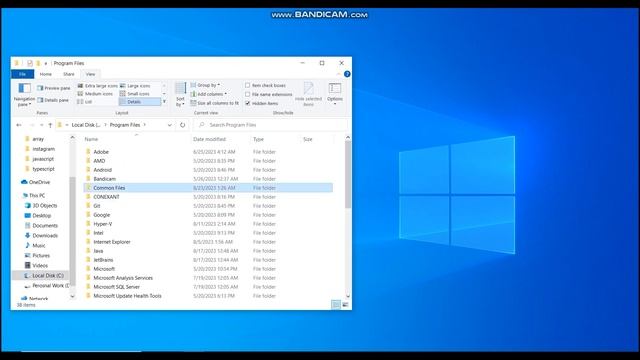Expand the layout gallery more arrow

[x=164, y=102]
